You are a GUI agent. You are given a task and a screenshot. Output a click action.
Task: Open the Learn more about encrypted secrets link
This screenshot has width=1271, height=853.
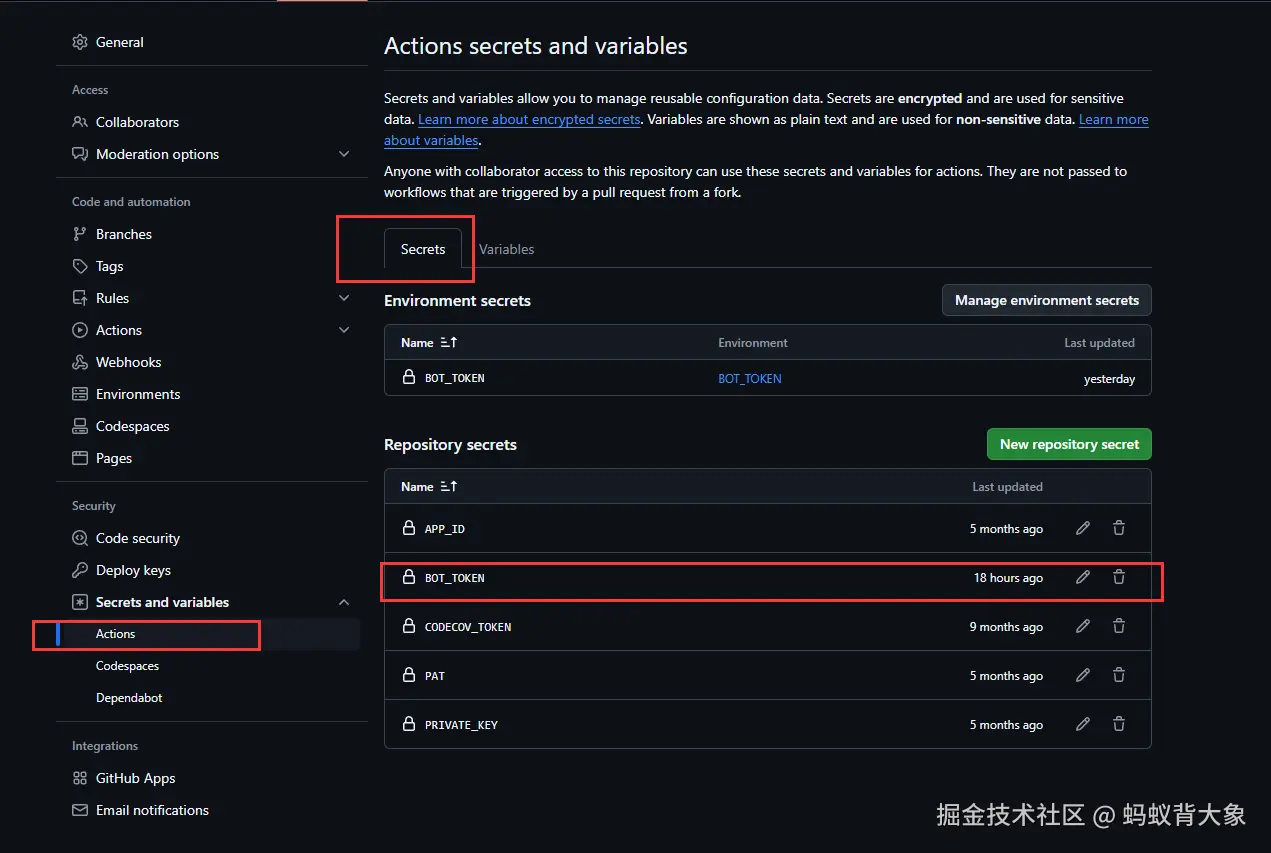tap(529, 120)
